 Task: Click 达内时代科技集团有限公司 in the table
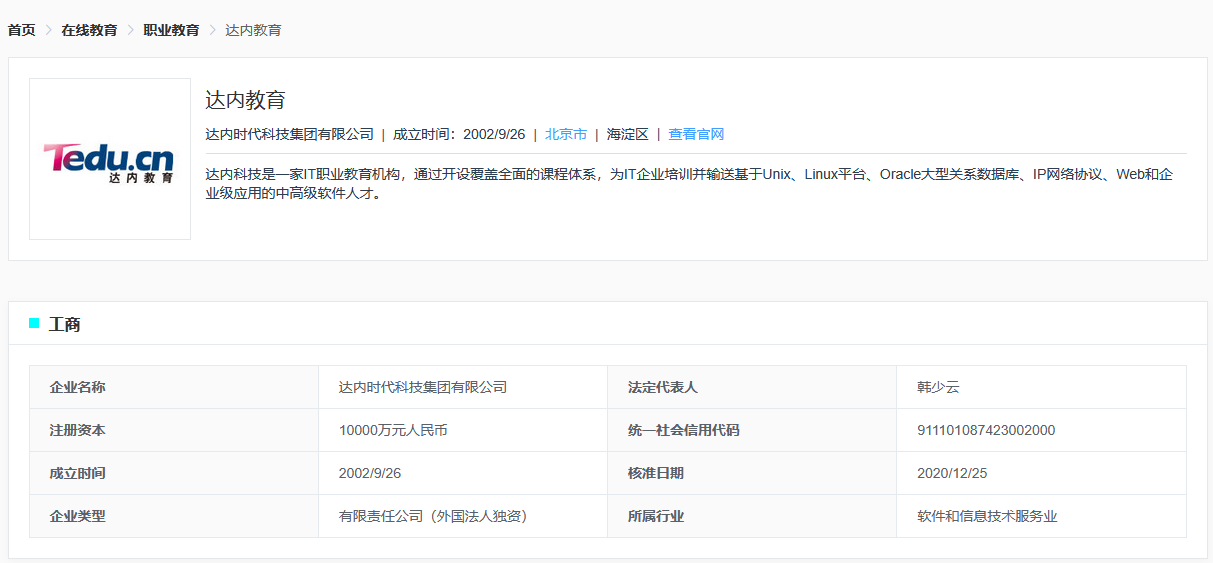point(423,387)
